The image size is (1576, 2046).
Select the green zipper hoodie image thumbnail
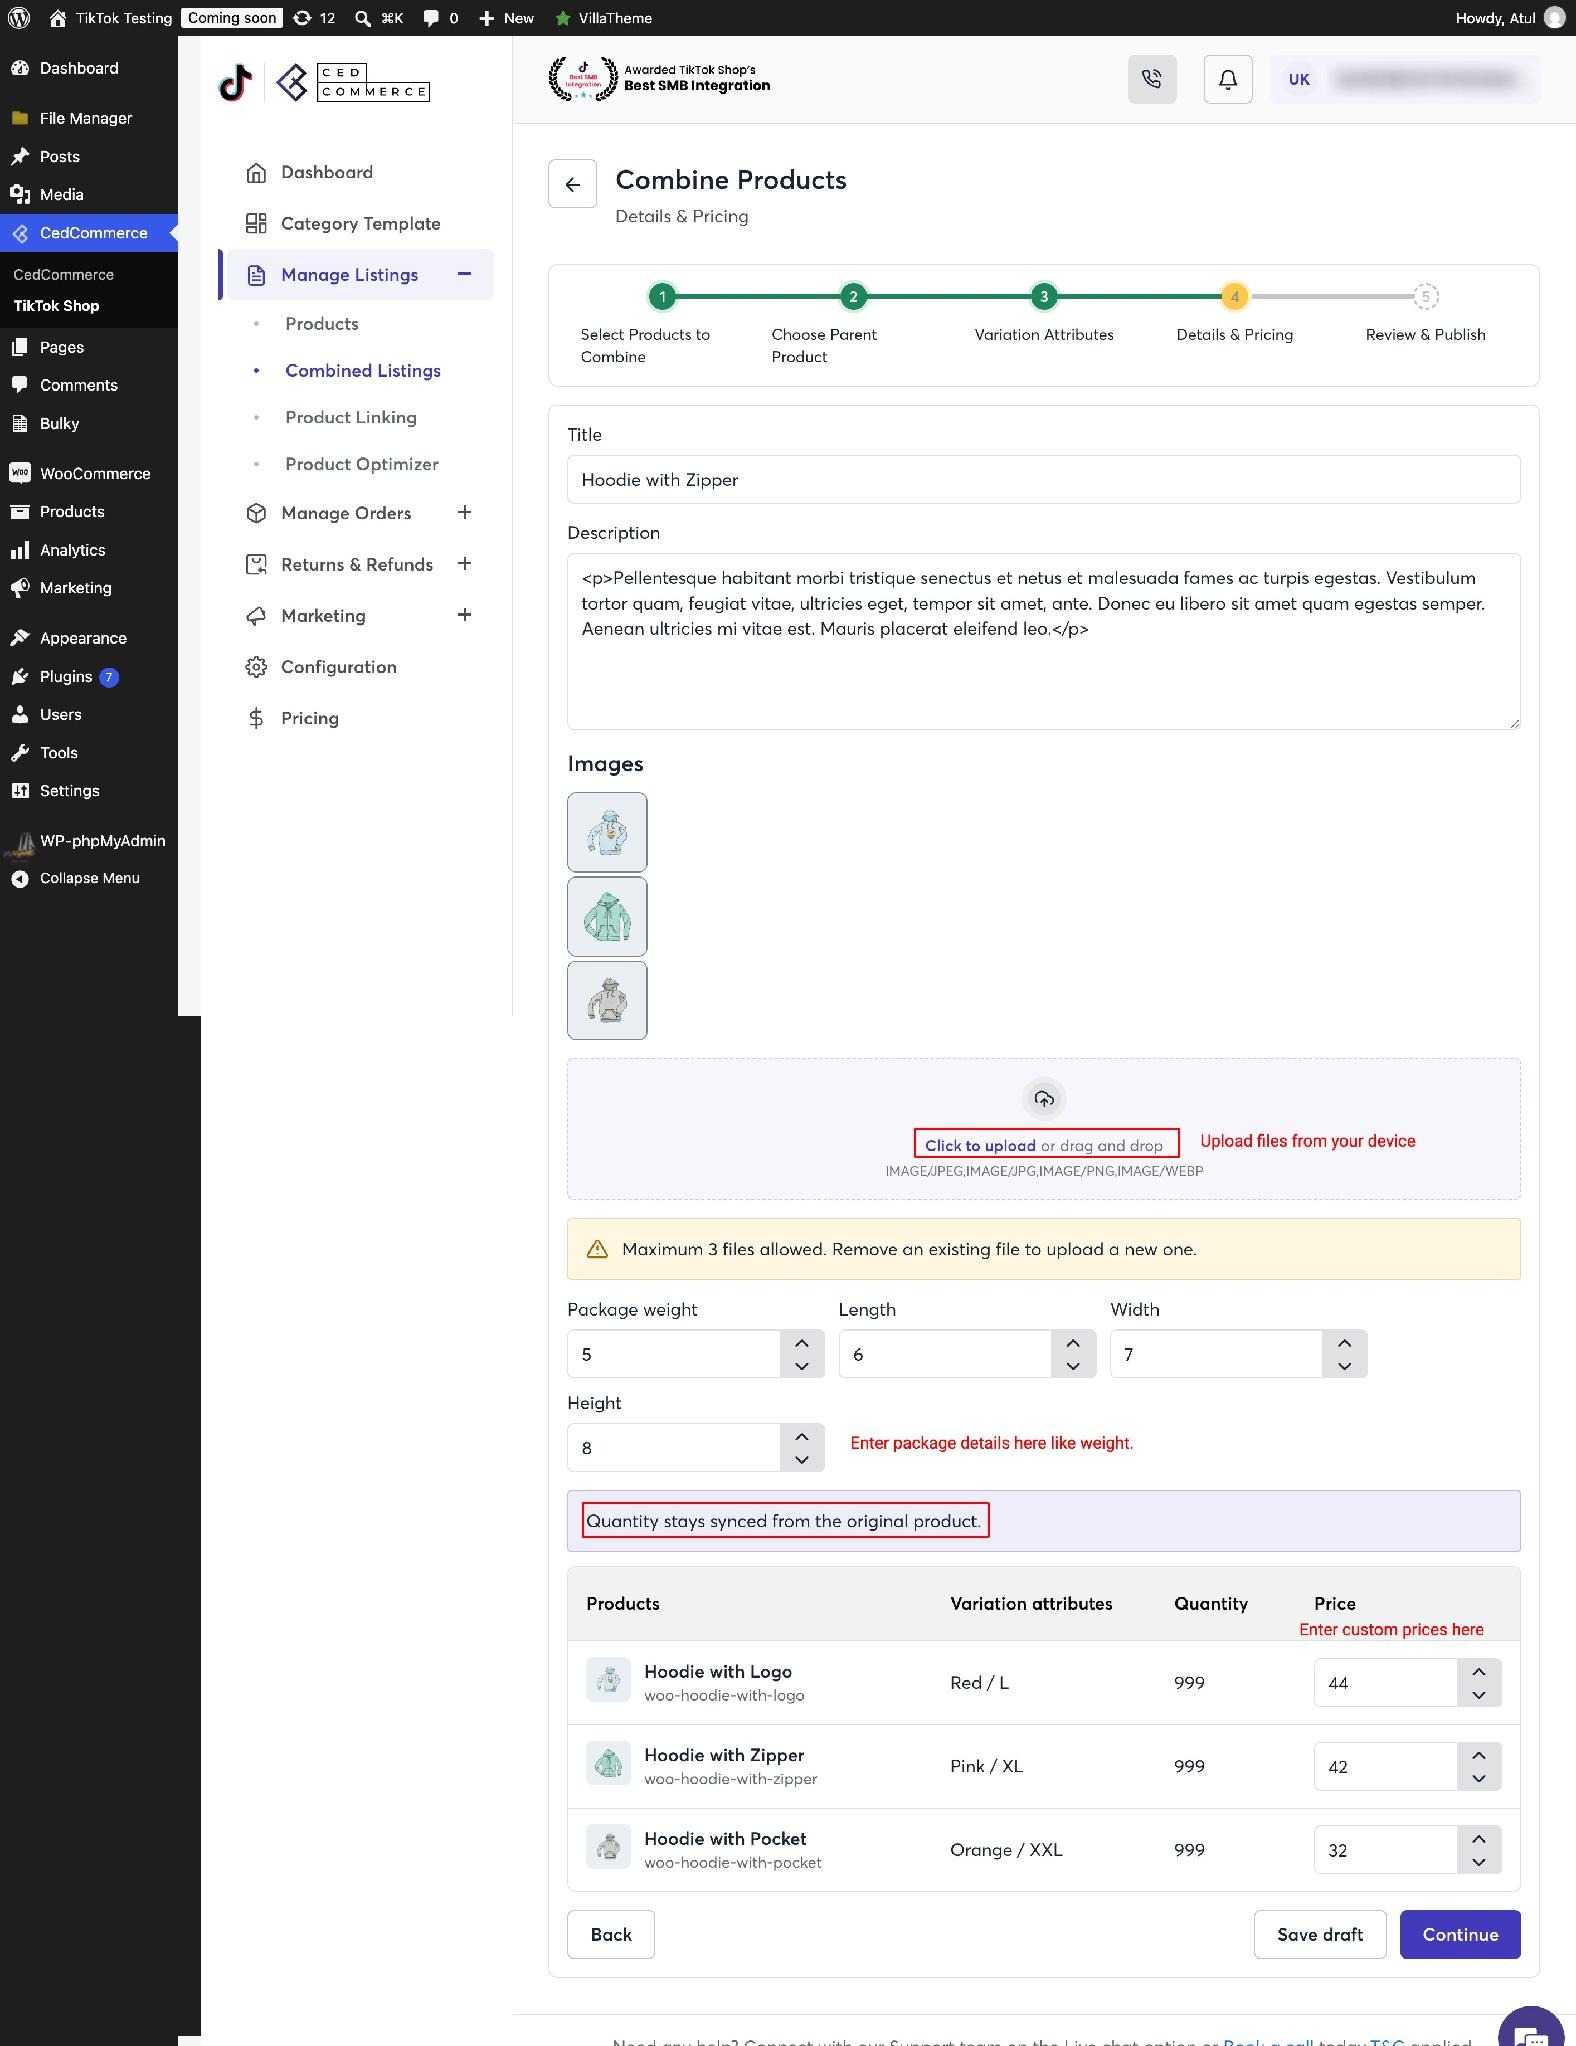(607, 916)
